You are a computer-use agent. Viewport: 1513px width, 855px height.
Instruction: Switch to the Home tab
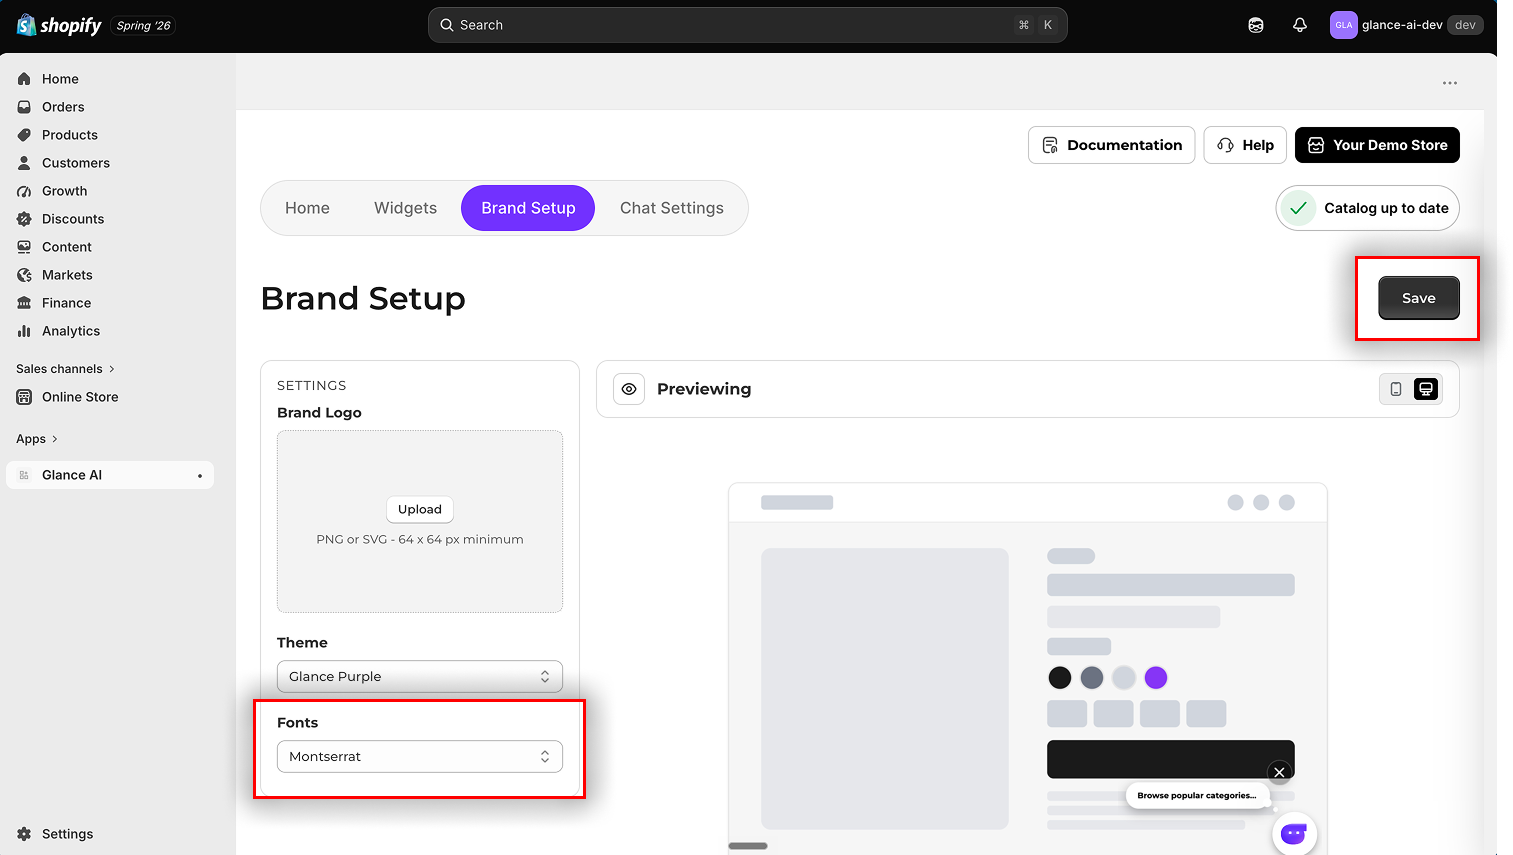307,208
